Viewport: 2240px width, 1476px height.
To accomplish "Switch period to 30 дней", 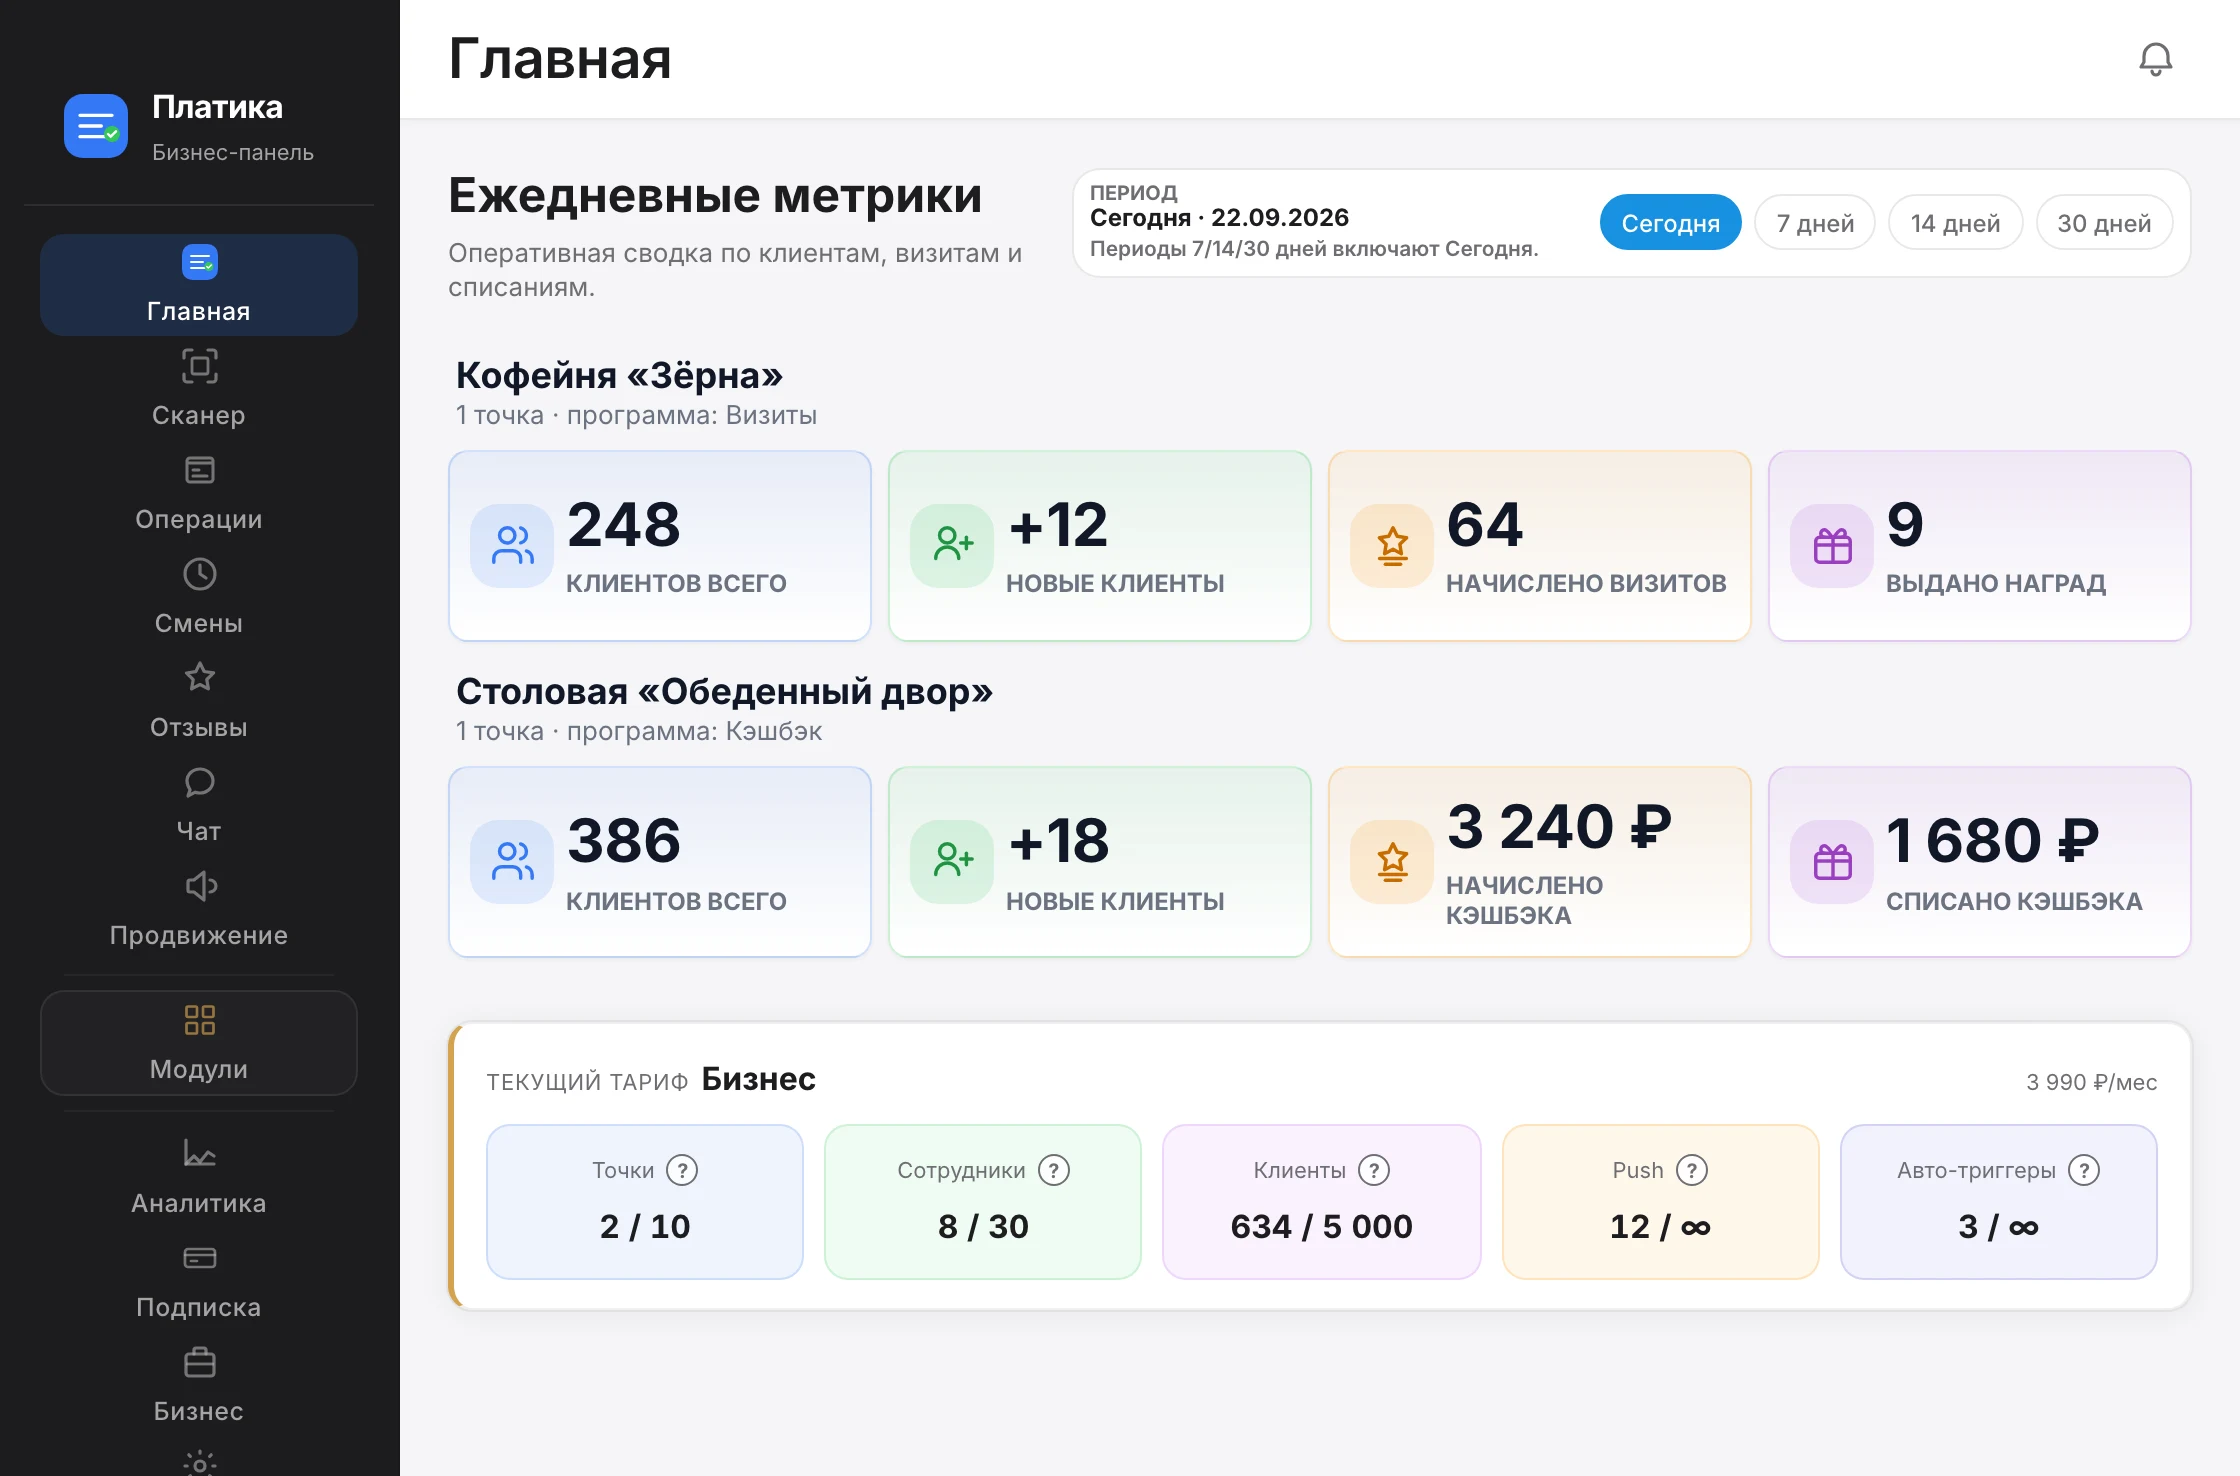I will [x=2104, y=223].
